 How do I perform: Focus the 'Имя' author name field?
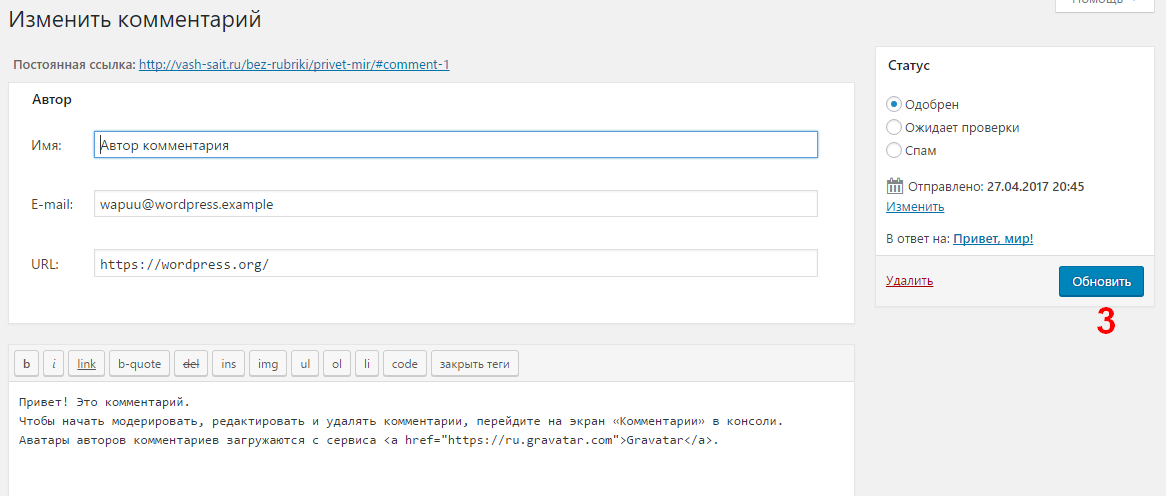point(456,145)
